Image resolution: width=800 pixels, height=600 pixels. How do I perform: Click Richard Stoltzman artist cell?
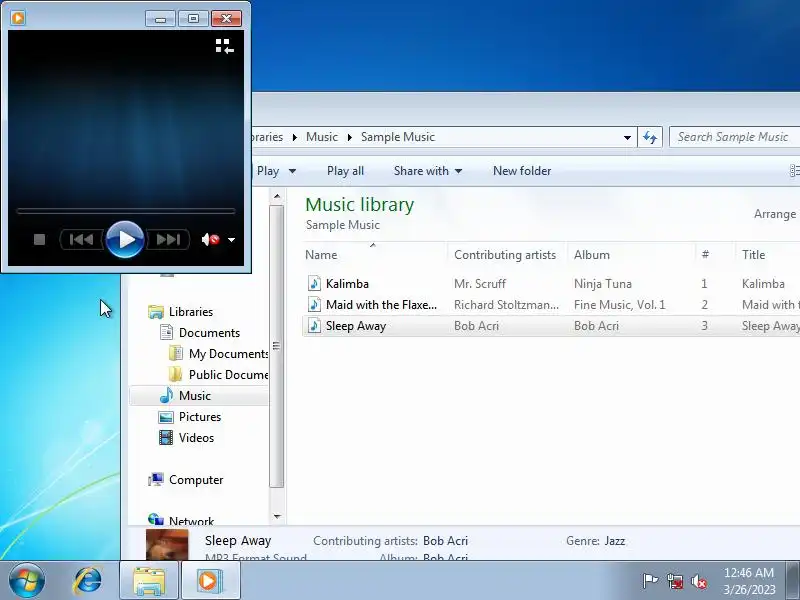point(506,305)
